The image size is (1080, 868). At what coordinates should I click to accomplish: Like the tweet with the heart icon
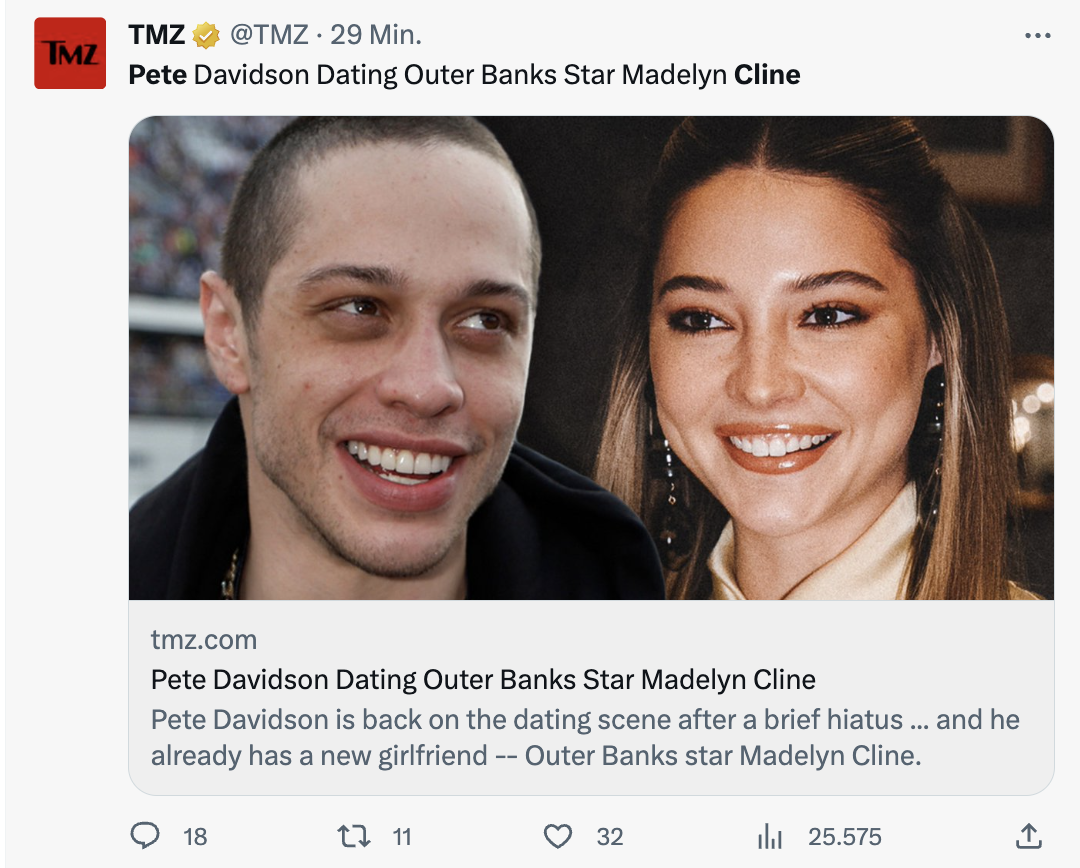558,836
